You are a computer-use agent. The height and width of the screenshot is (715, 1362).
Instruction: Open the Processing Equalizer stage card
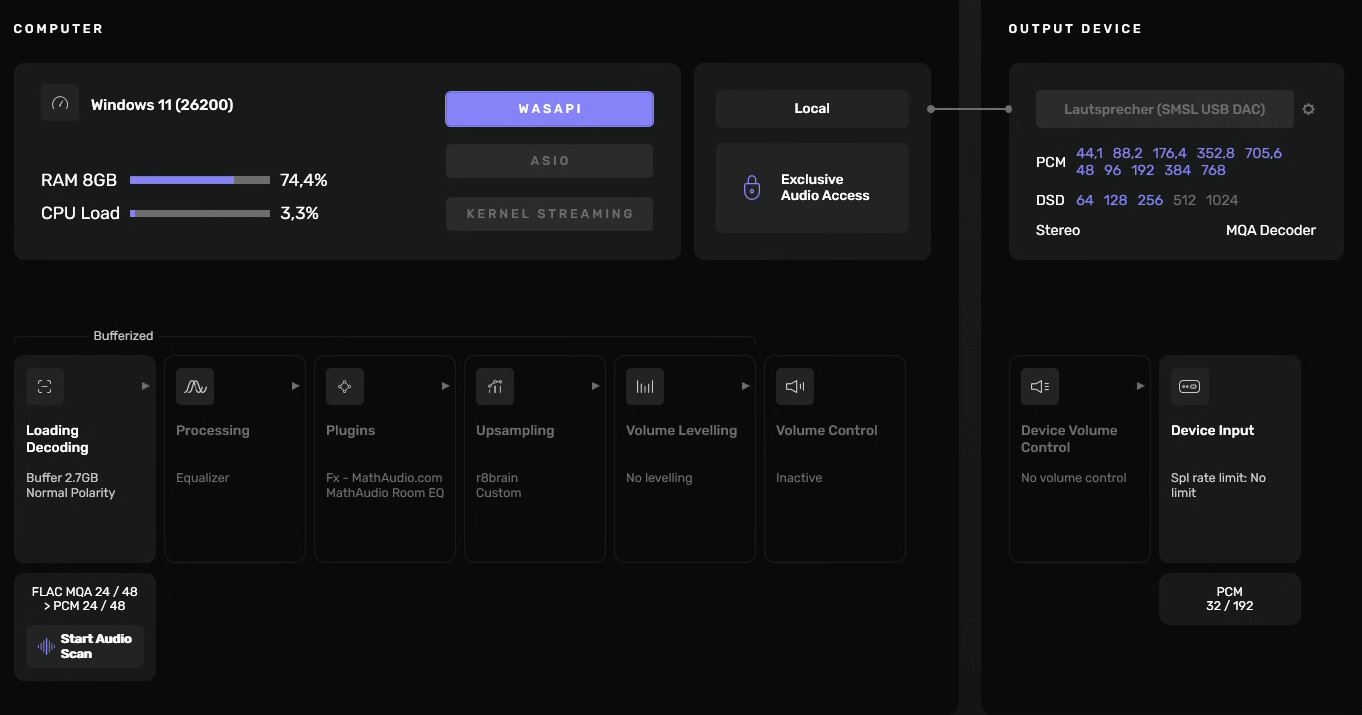pos(235,459)
